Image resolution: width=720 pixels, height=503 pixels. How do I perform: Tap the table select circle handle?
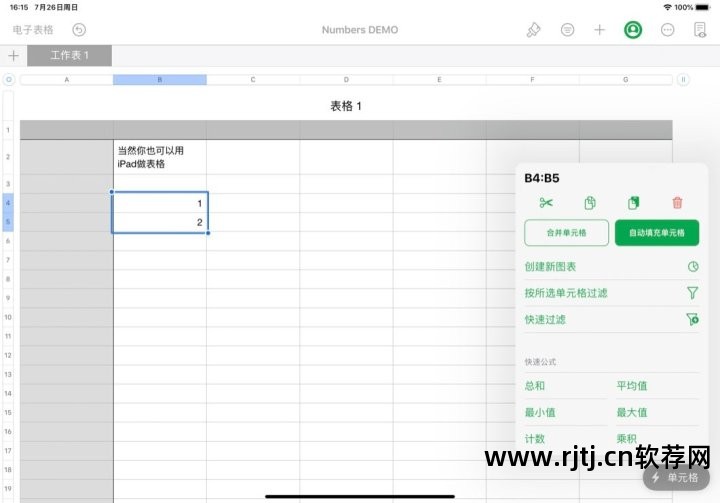pyautogui.click(x=9, y=79)
